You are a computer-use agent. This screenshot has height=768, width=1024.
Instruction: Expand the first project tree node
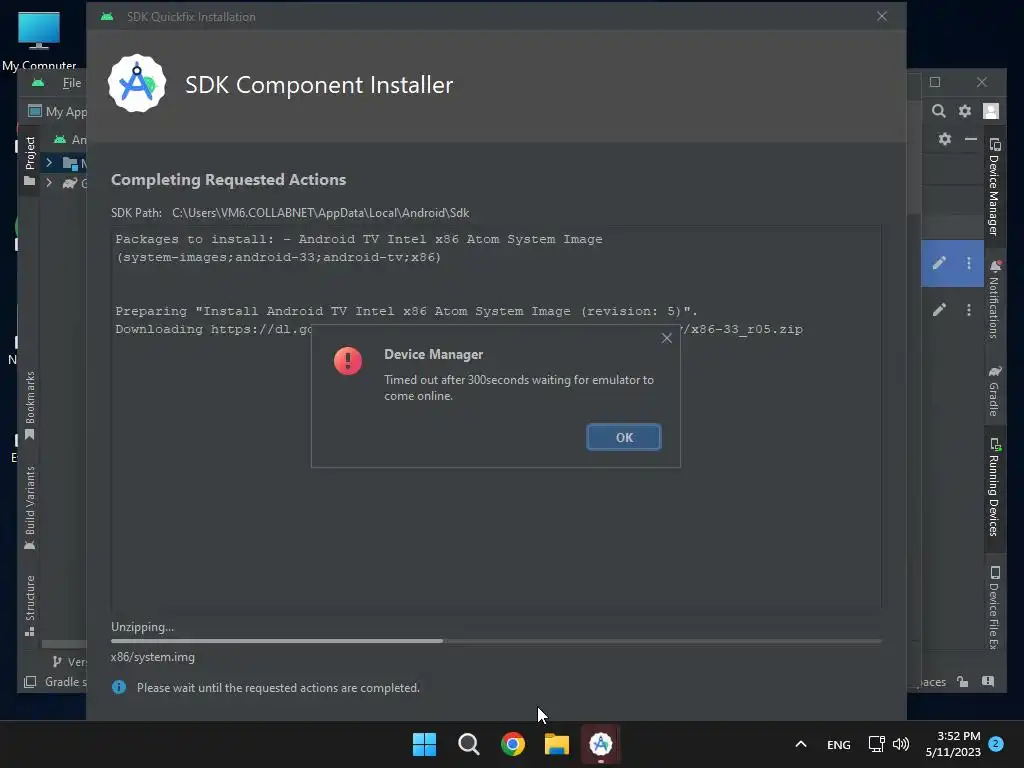tap(49, 163)
